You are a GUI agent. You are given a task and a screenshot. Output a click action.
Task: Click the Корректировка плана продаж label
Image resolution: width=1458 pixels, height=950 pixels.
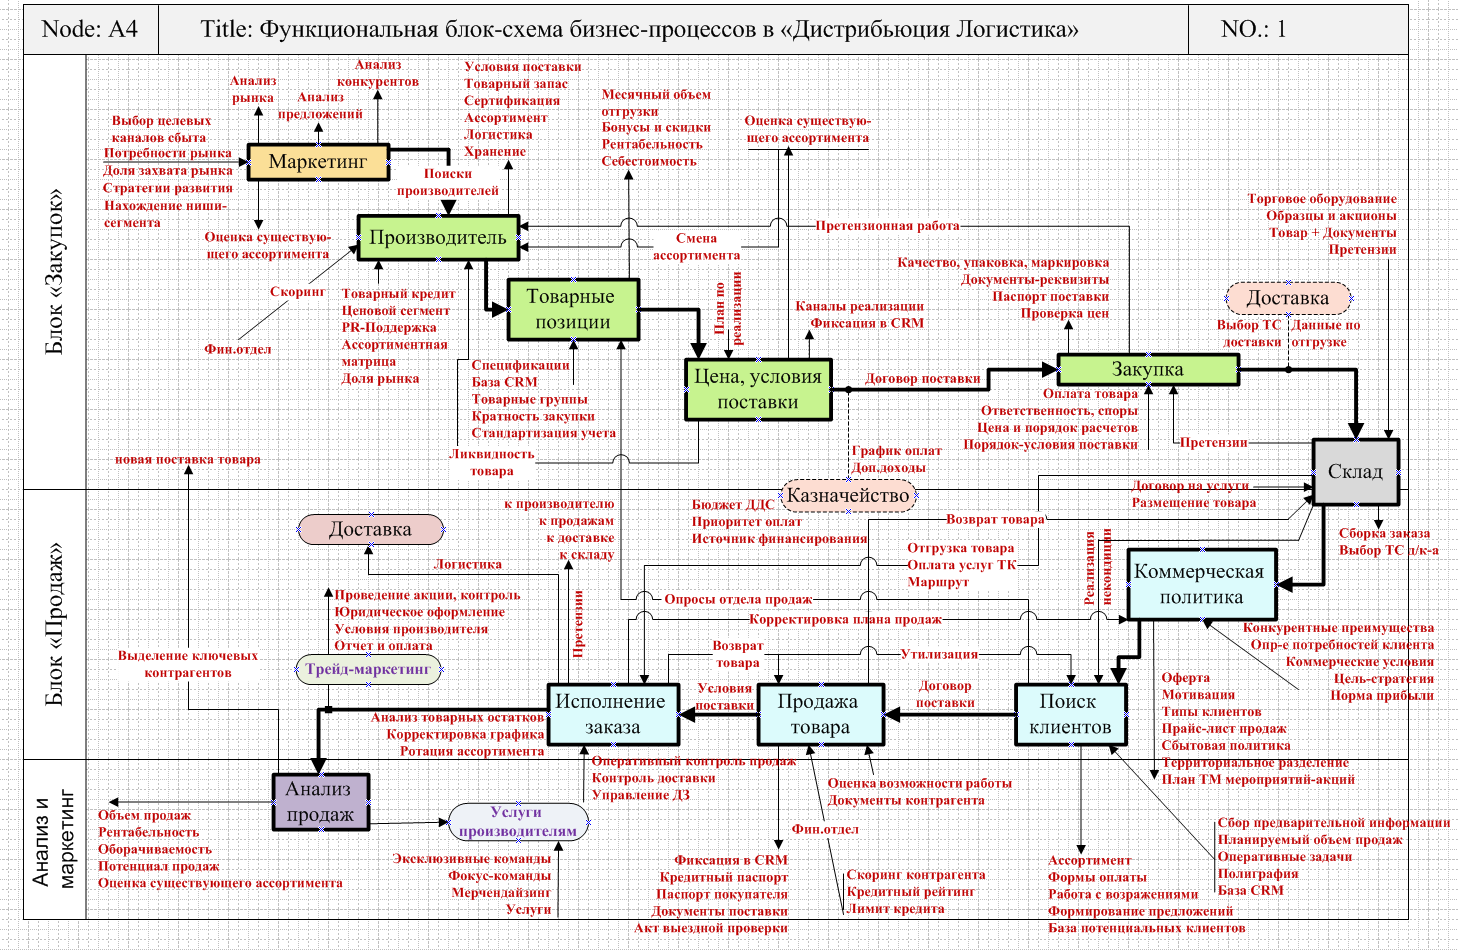(x=845, y=619)
